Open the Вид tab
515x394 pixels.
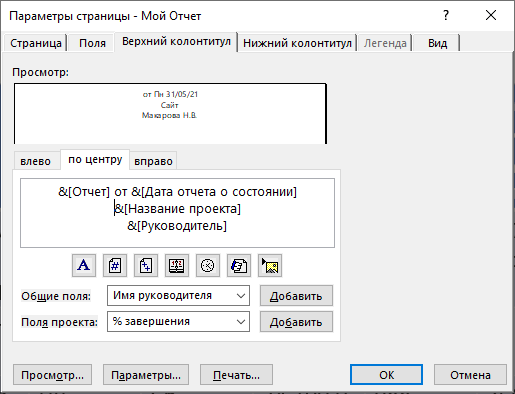[x=437, y=43]
